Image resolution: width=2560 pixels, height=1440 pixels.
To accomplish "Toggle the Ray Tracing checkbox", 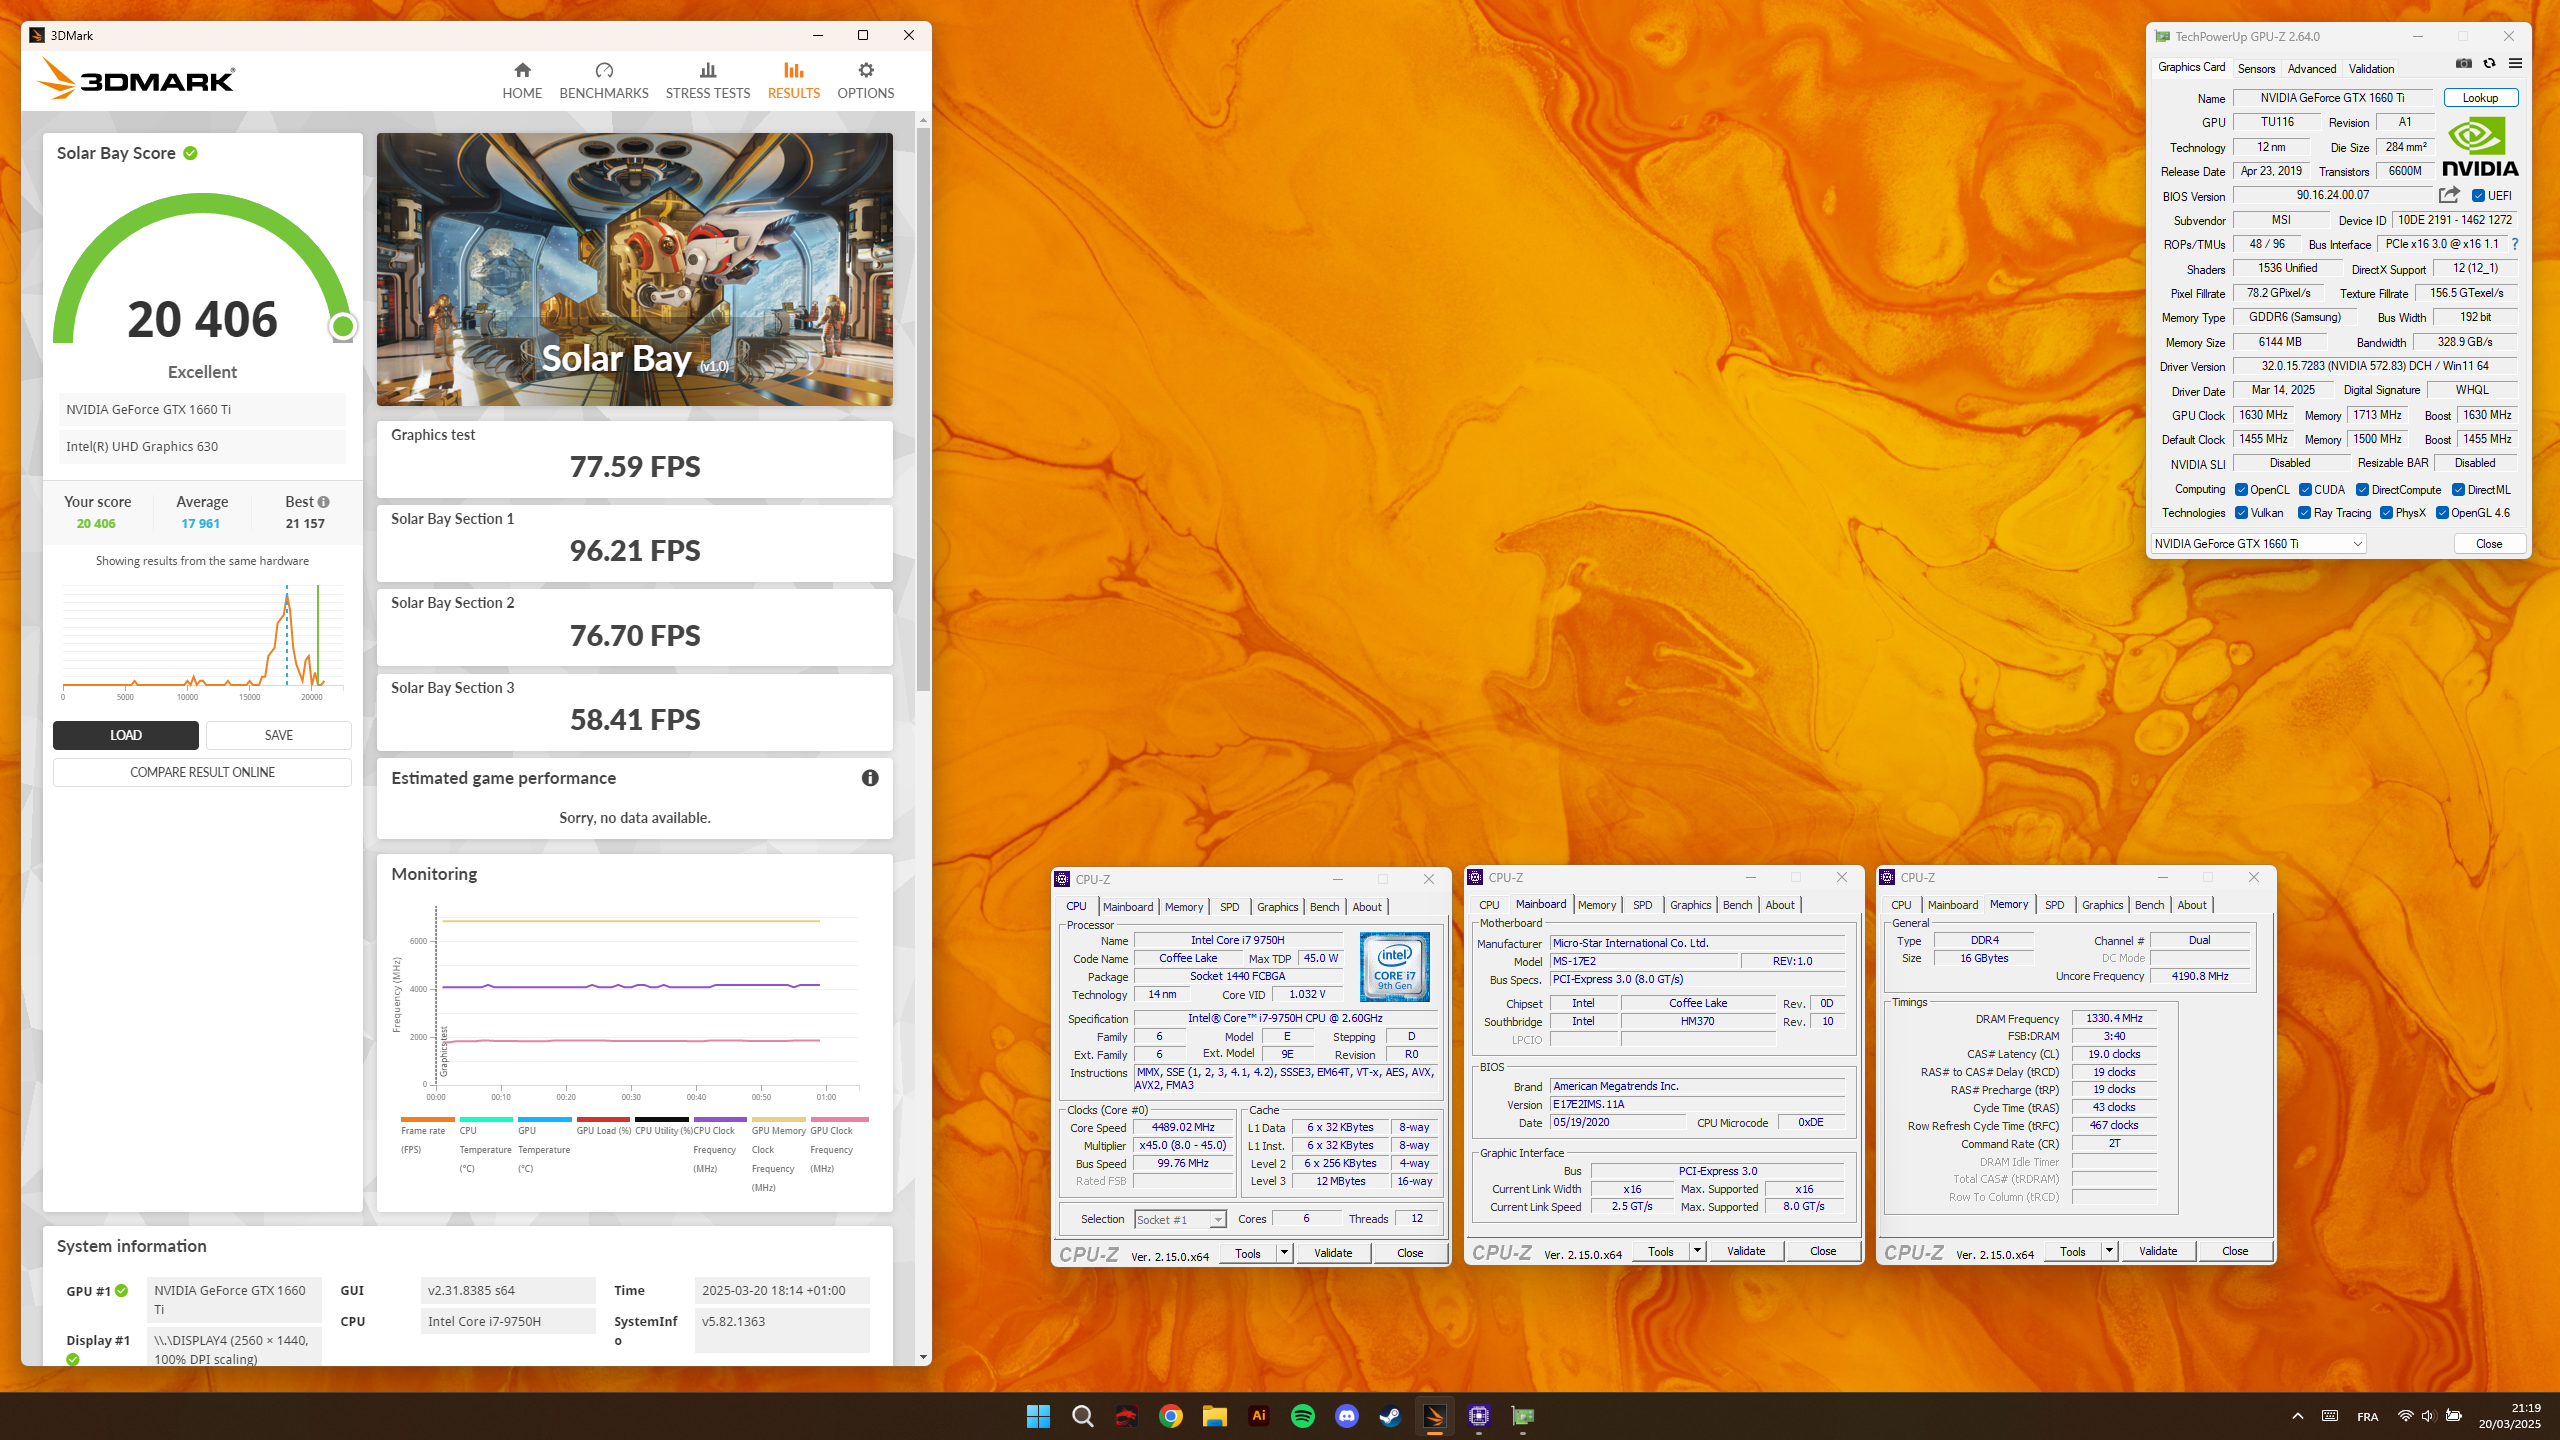I will pos(2304,513).
